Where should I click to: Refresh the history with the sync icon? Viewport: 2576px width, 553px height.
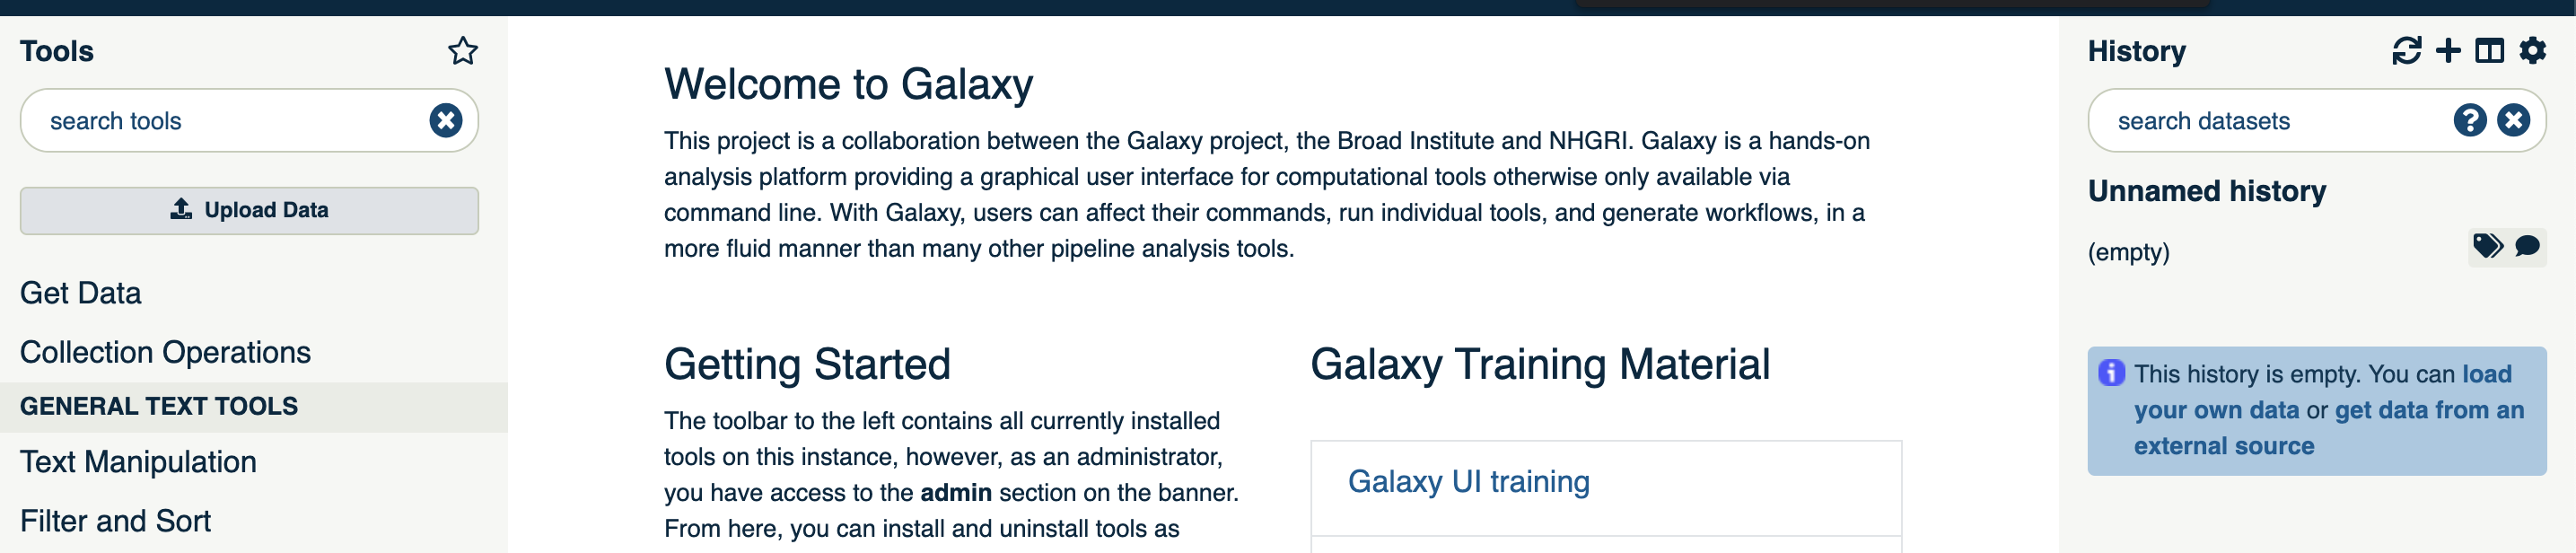[2406, 51]
